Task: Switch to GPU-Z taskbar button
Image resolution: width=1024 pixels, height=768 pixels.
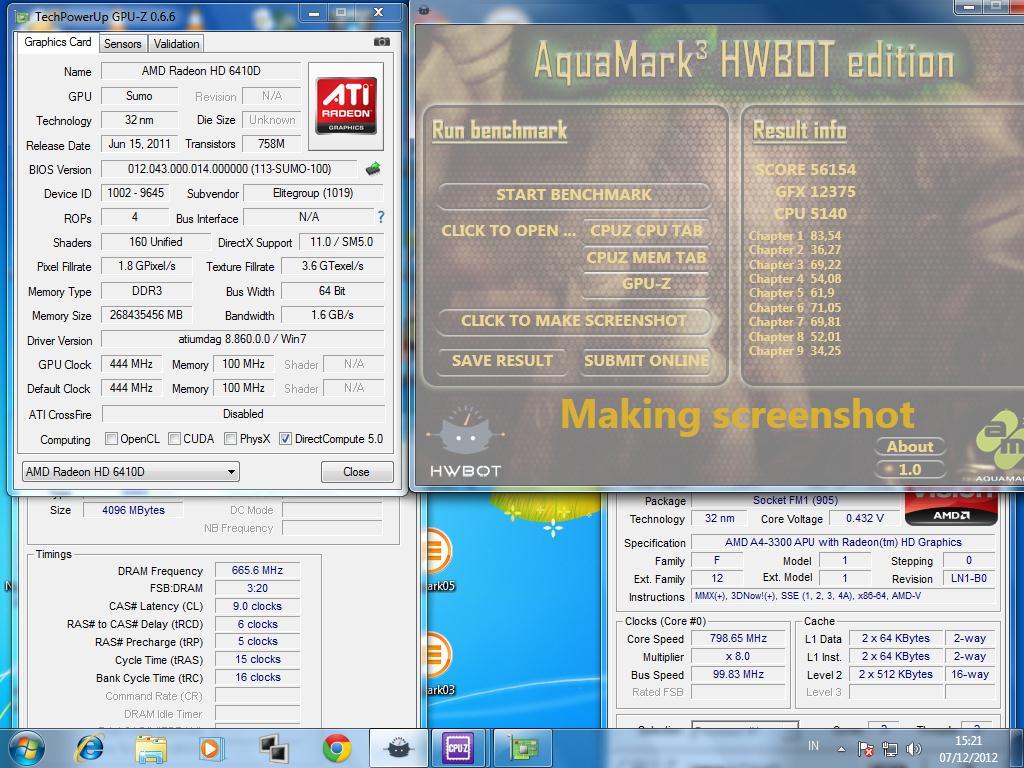Action: coord(523,748)
